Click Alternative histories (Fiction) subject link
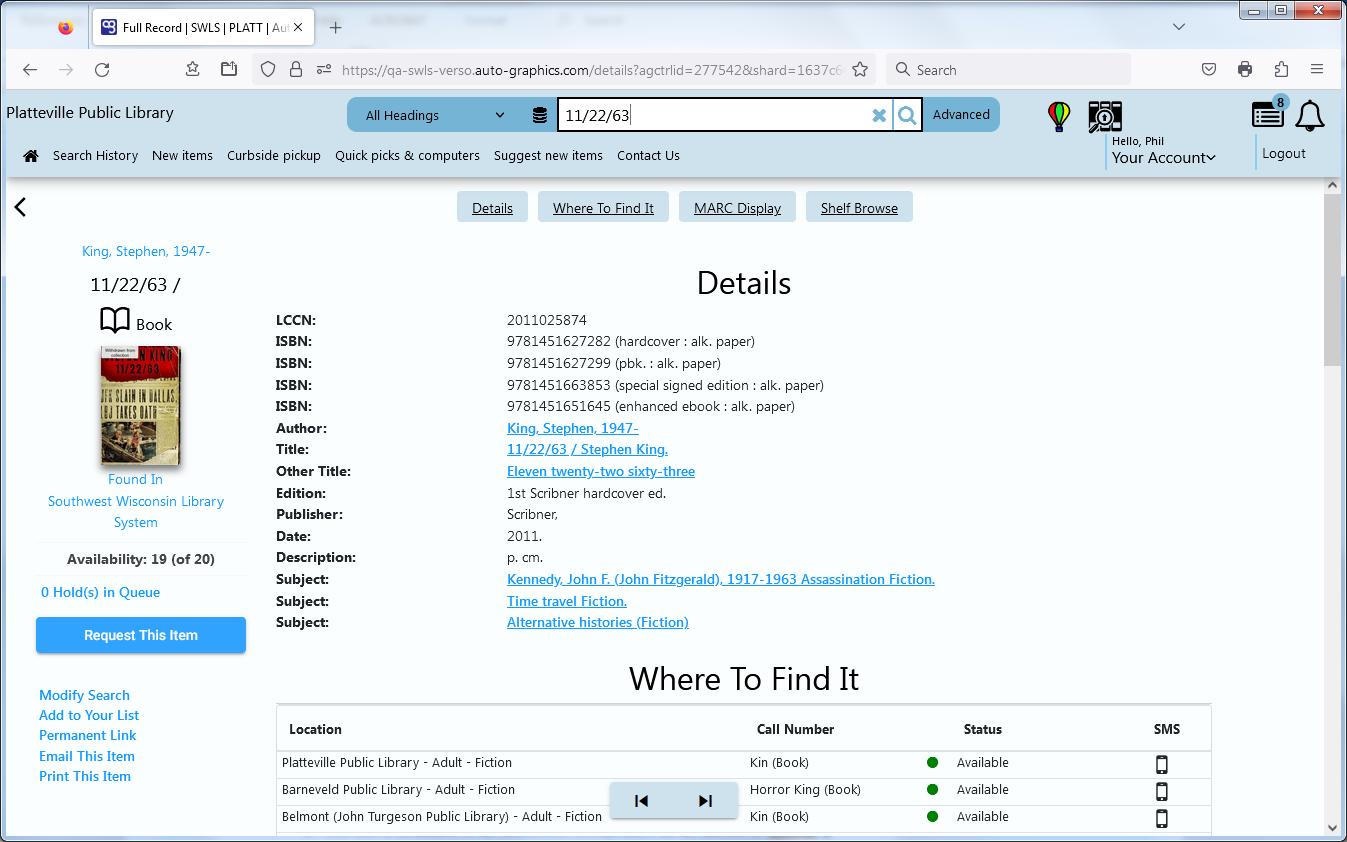 coord(598,622)
